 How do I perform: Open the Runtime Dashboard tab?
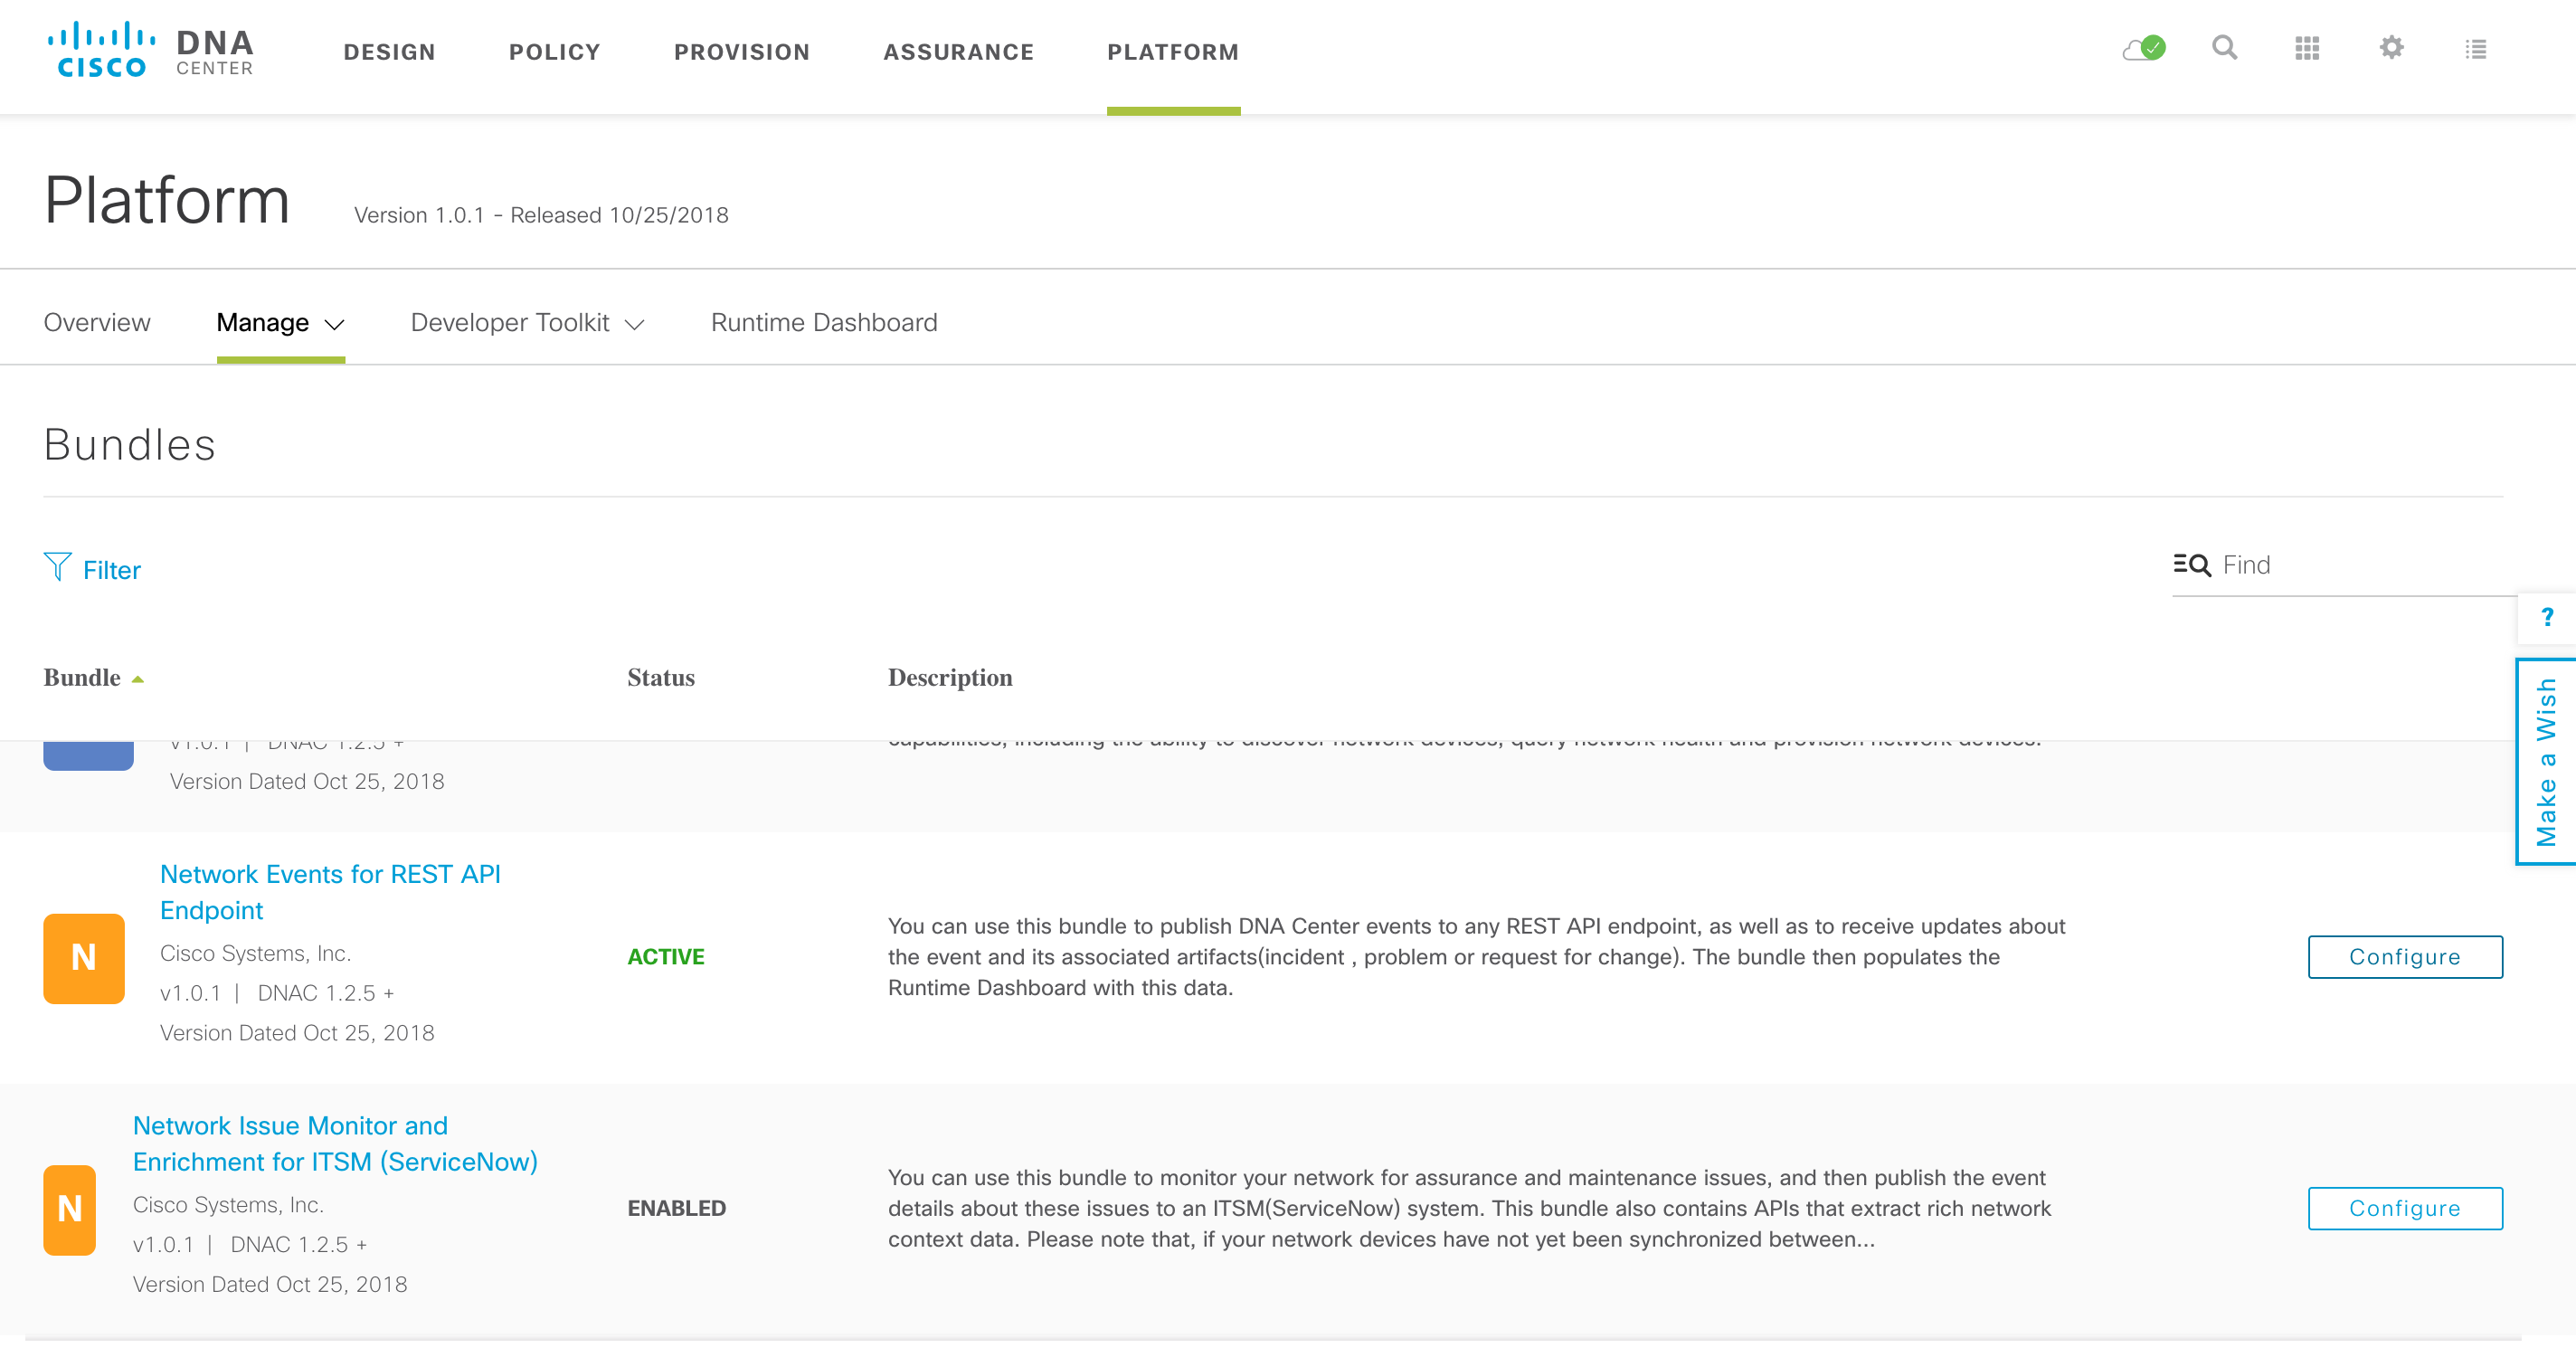pyautogui.click(x=823, y=323)
